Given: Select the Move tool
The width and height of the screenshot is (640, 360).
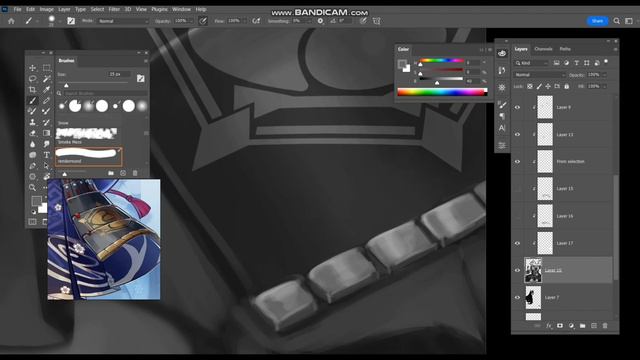Looking at the screenshot, I should [x=33, y=68].
